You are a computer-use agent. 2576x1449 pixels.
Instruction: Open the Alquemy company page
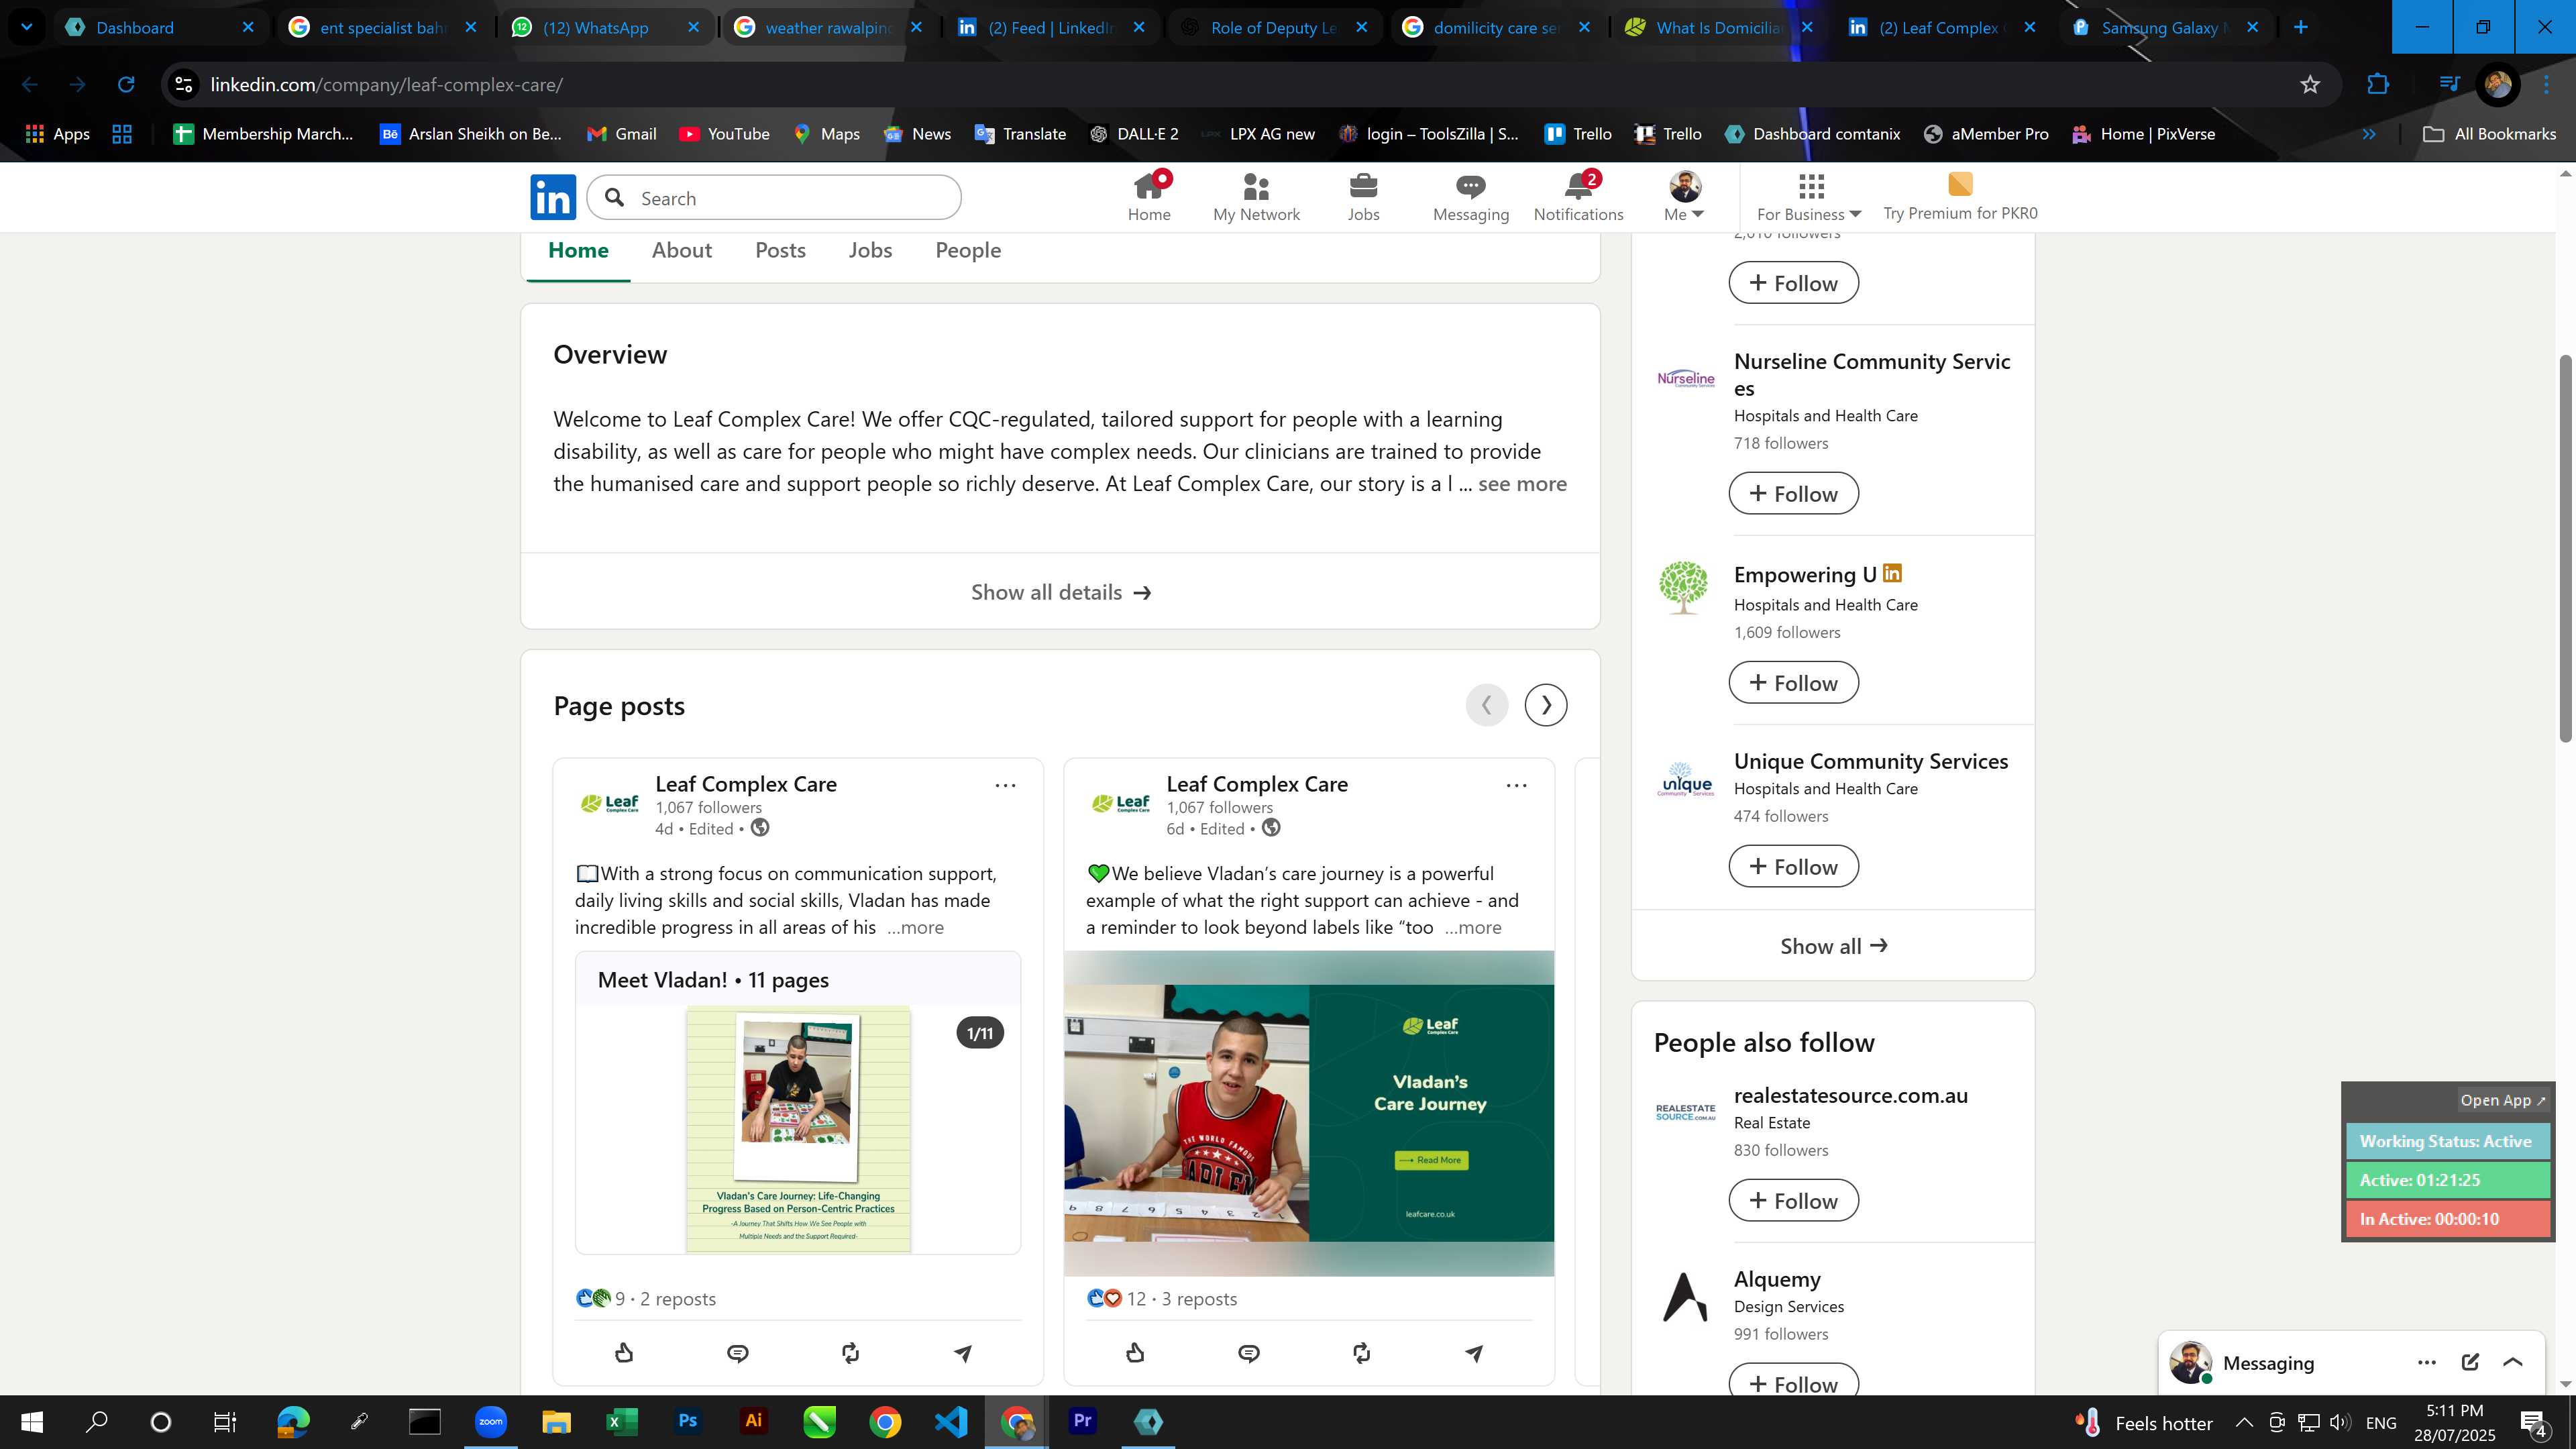tap(1777, 1279)
